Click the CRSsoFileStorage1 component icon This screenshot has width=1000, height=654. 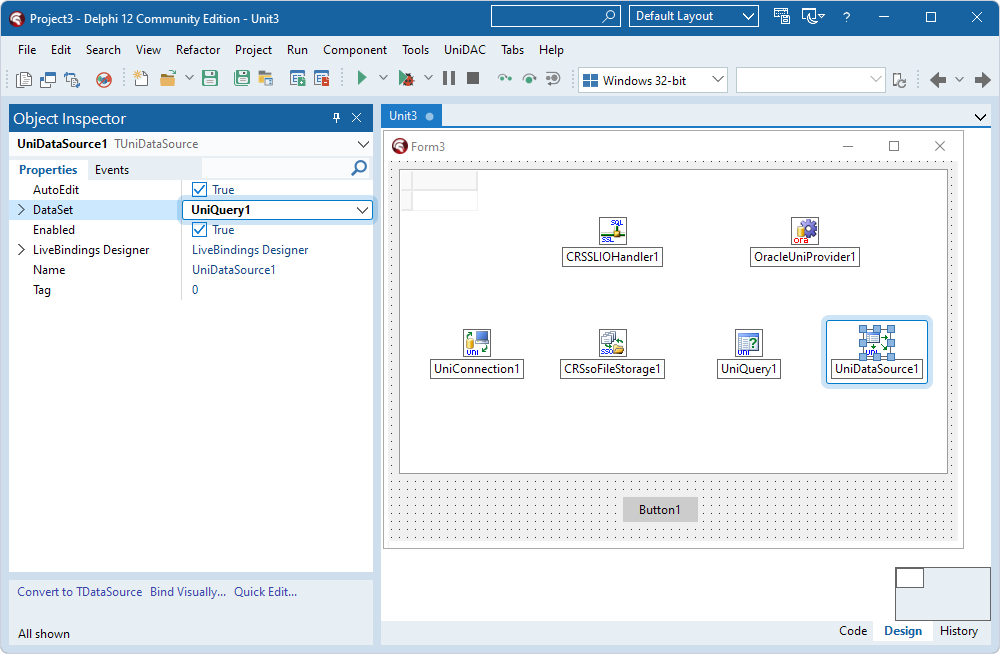pyautogui.click(x=613, y=343)
